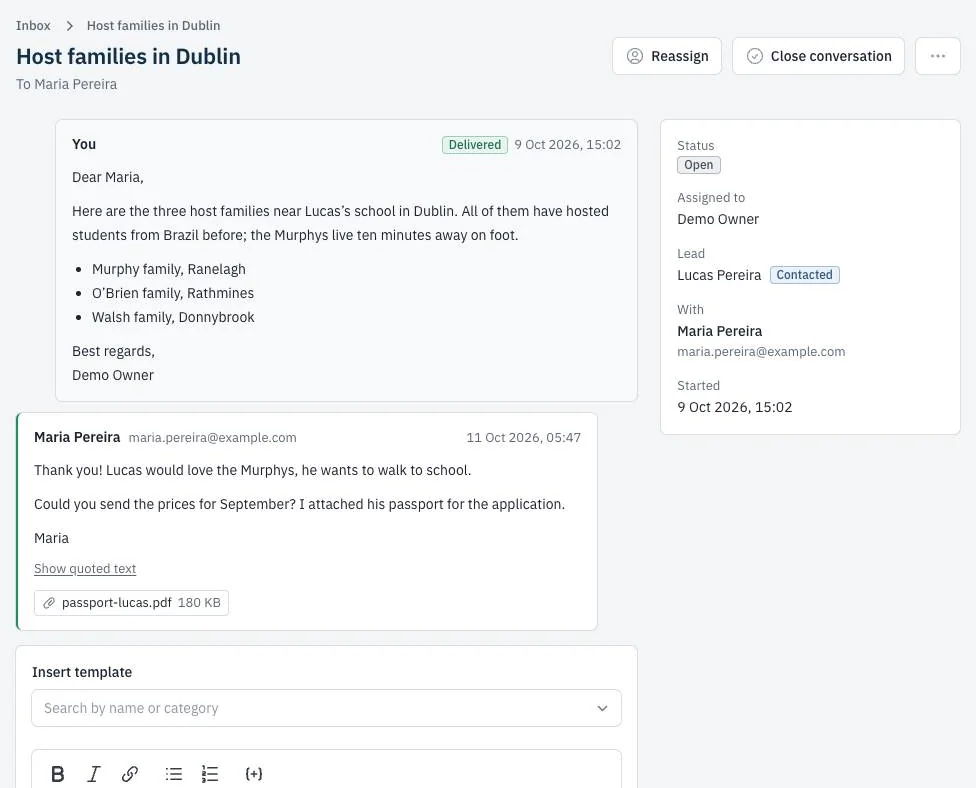Click the Reassign button

[667, 56]
